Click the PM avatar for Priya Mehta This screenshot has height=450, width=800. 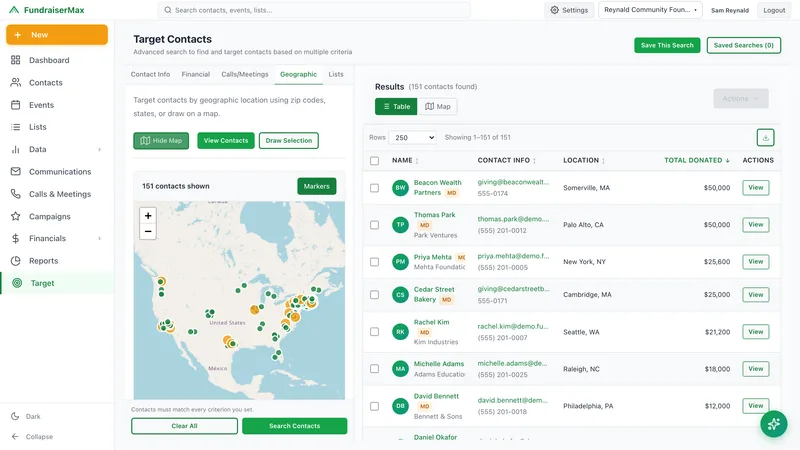[x=401, y=262]
